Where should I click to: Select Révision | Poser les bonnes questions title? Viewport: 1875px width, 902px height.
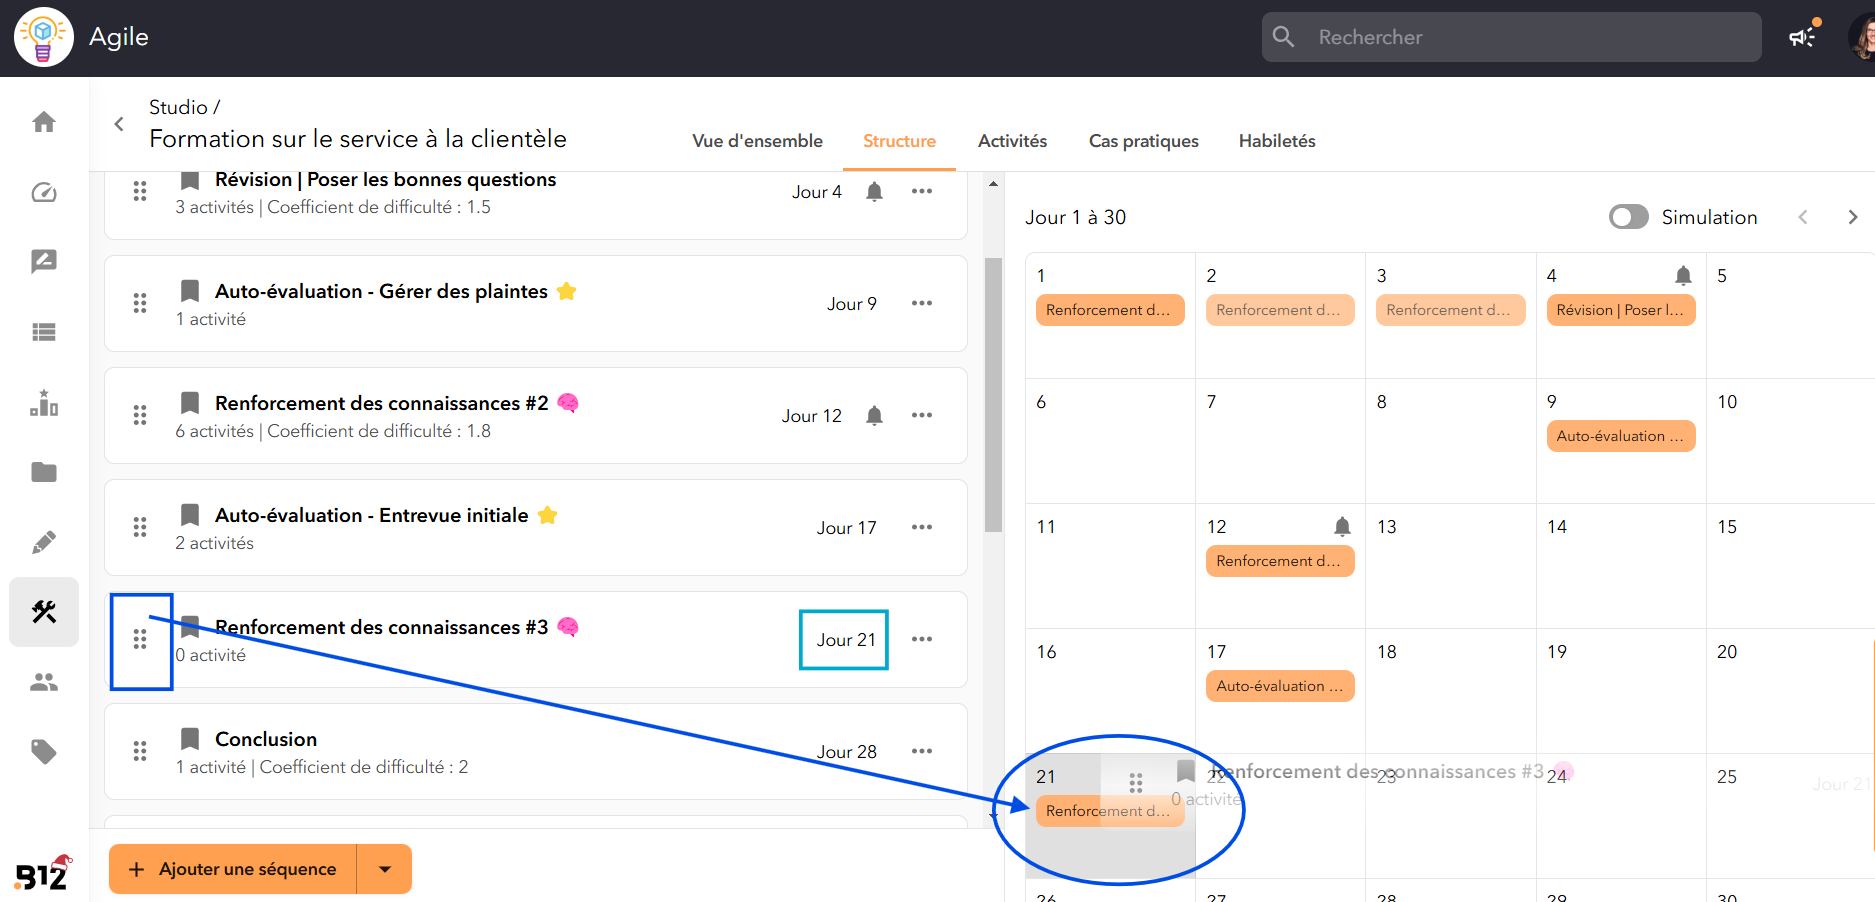coord(385,179)
